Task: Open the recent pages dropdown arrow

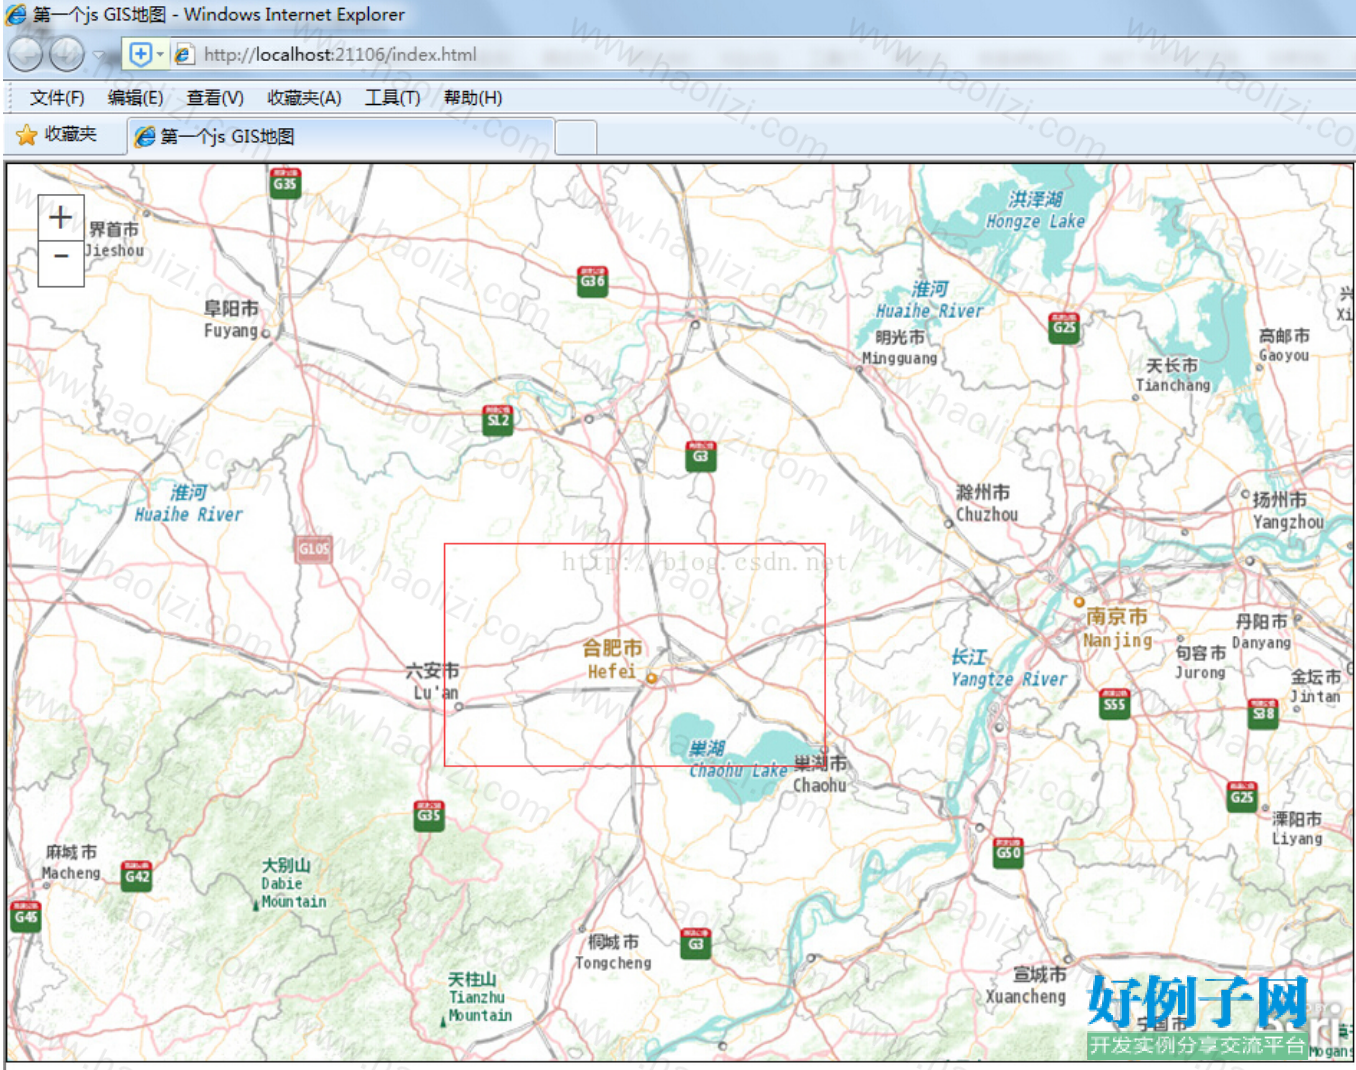Action: tap(99, 55)
